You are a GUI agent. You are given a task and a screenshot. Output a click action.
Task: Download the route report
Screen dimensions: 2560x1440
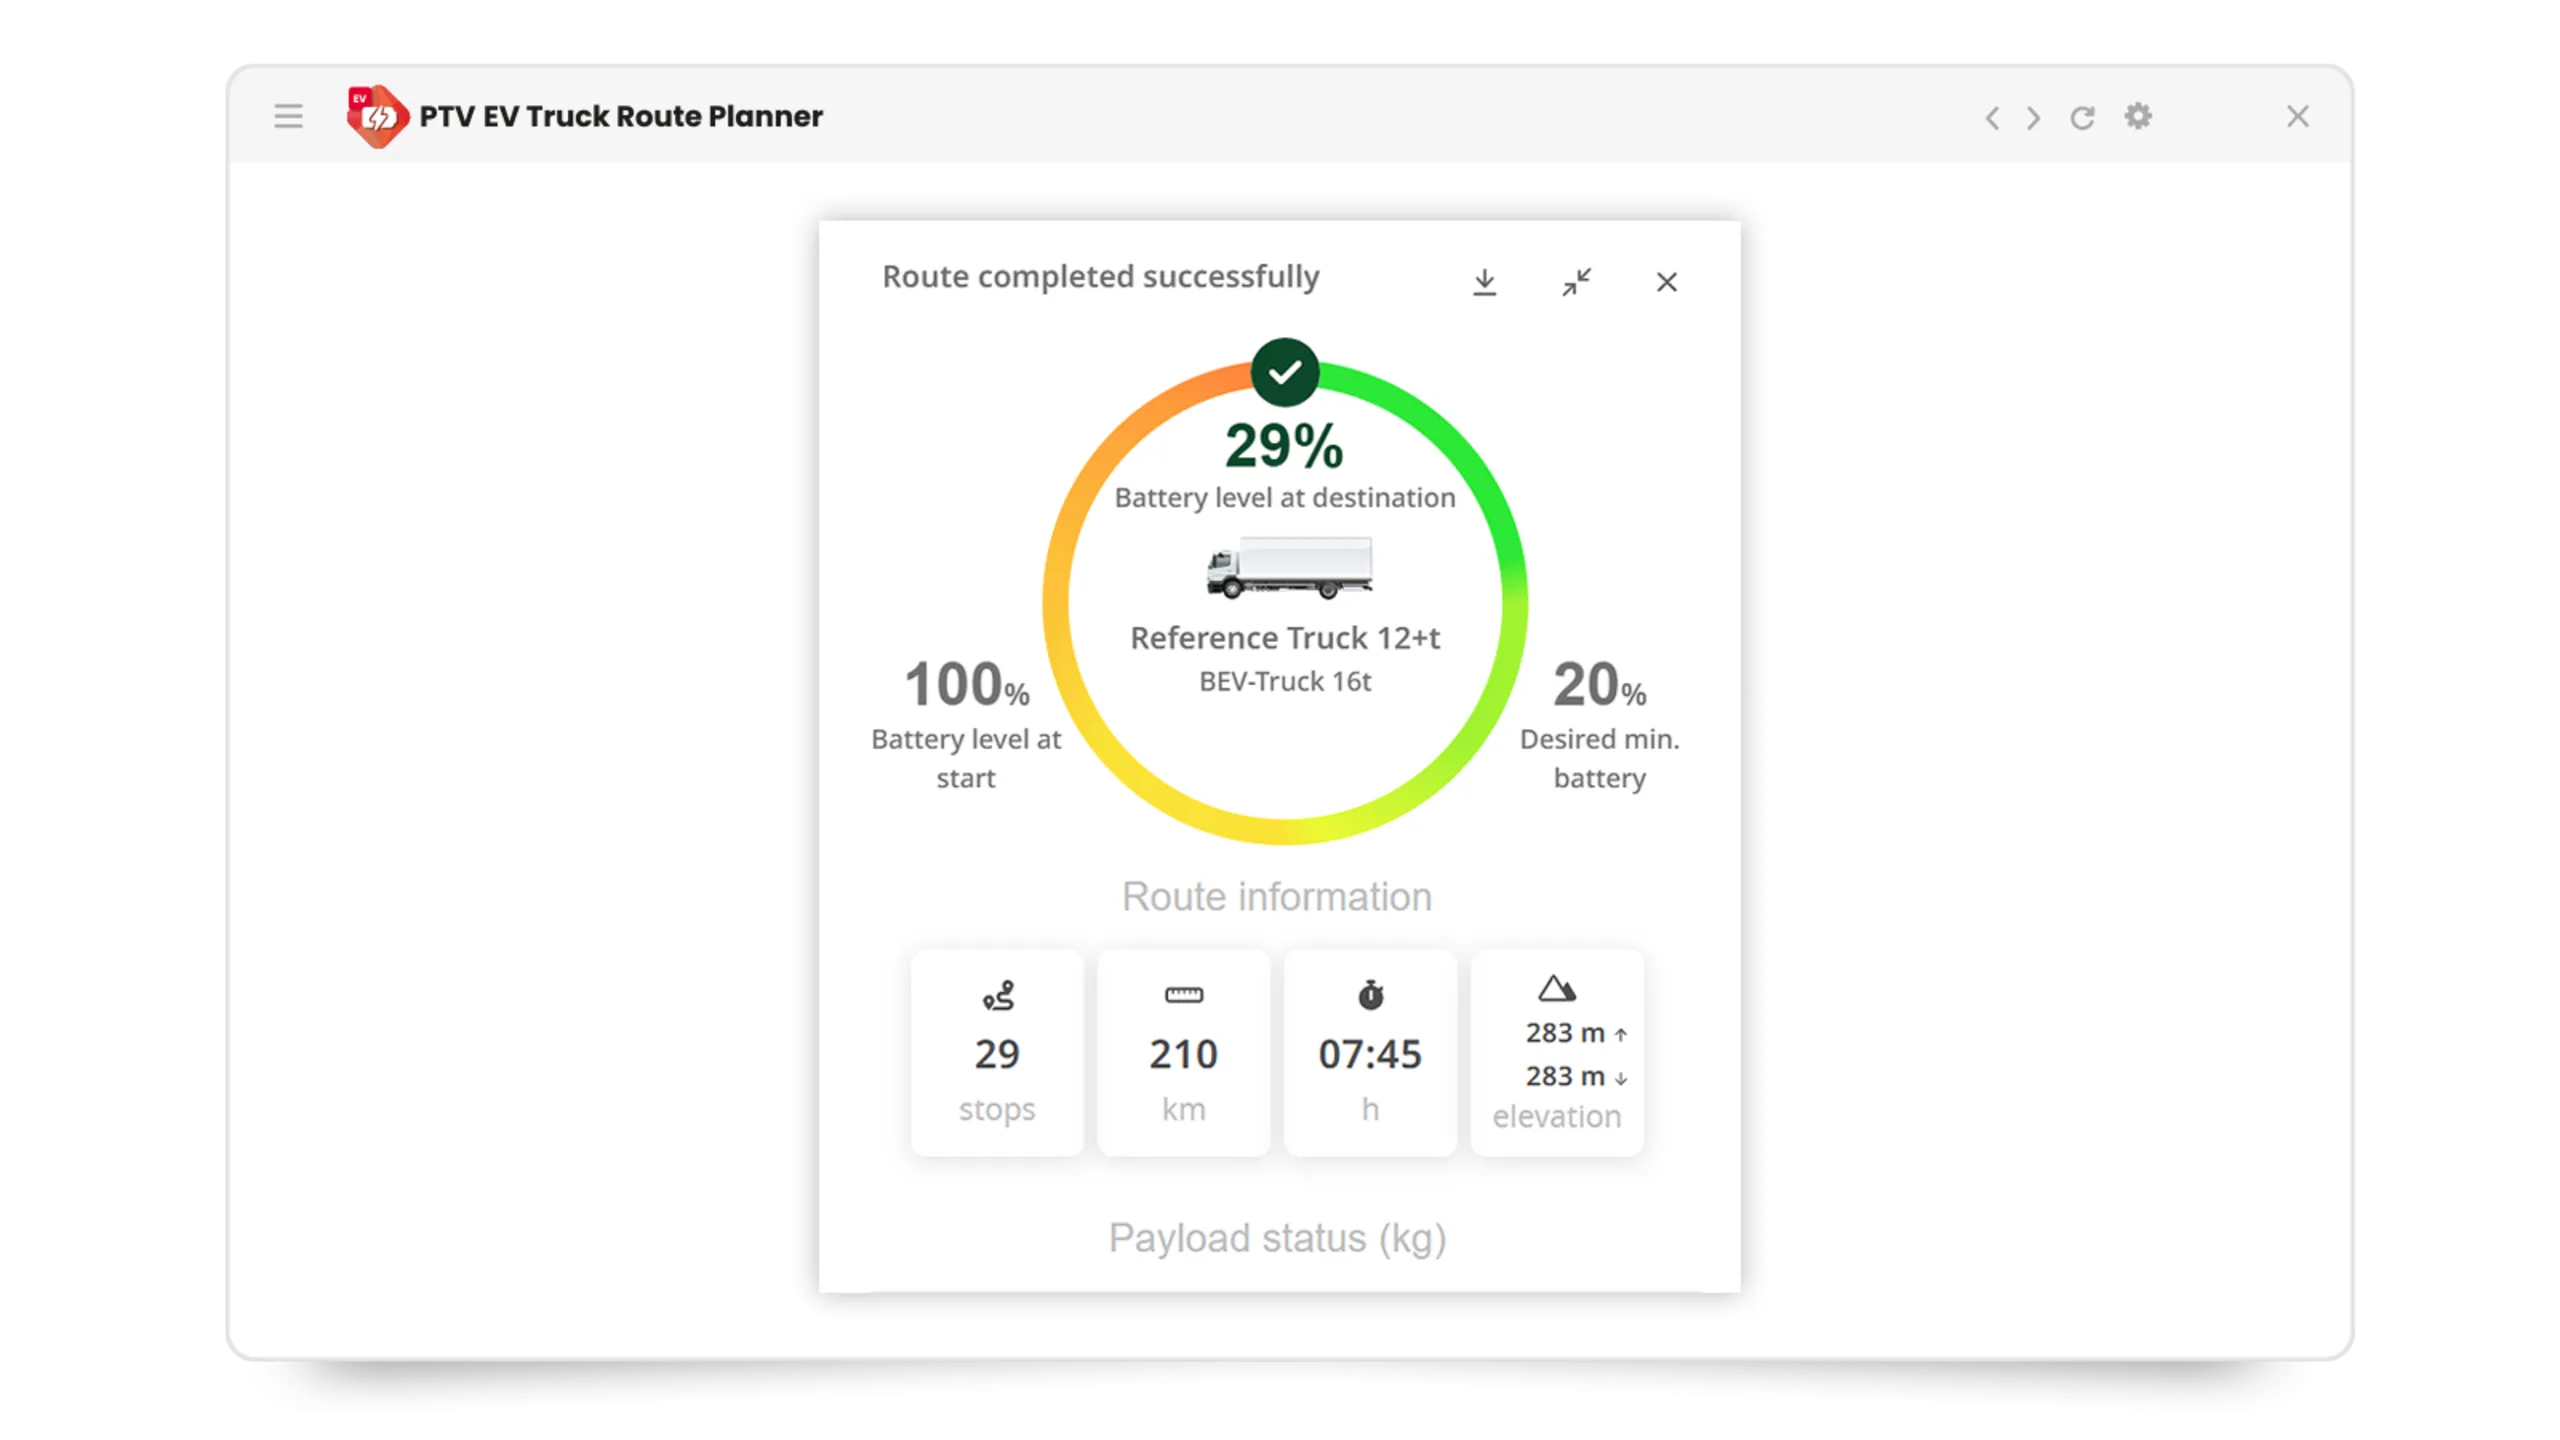1485,282
